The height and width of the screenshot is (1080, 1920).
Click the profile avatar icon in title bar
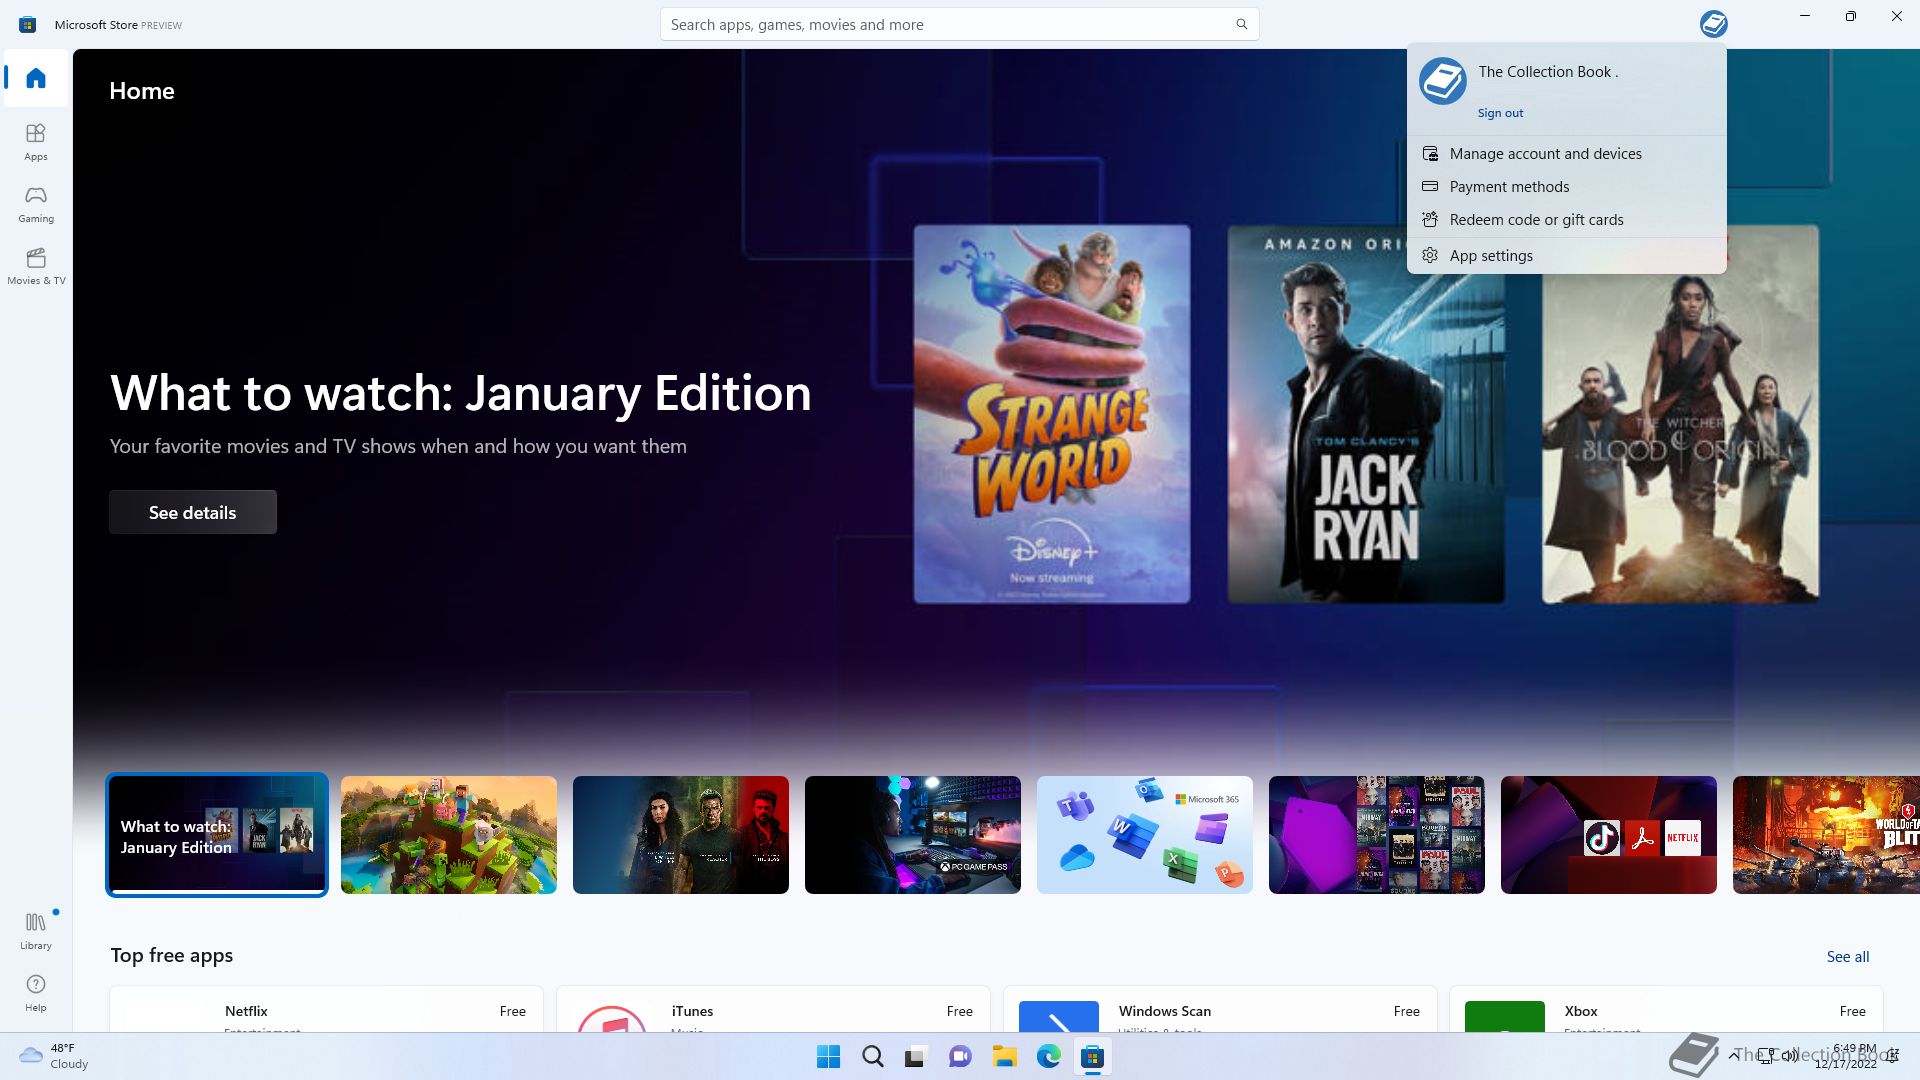click(x=1713, y=24)
